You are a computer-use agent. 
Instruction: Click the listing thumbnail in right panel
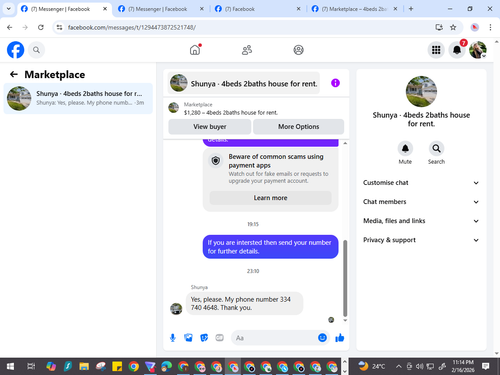point(421,91)
